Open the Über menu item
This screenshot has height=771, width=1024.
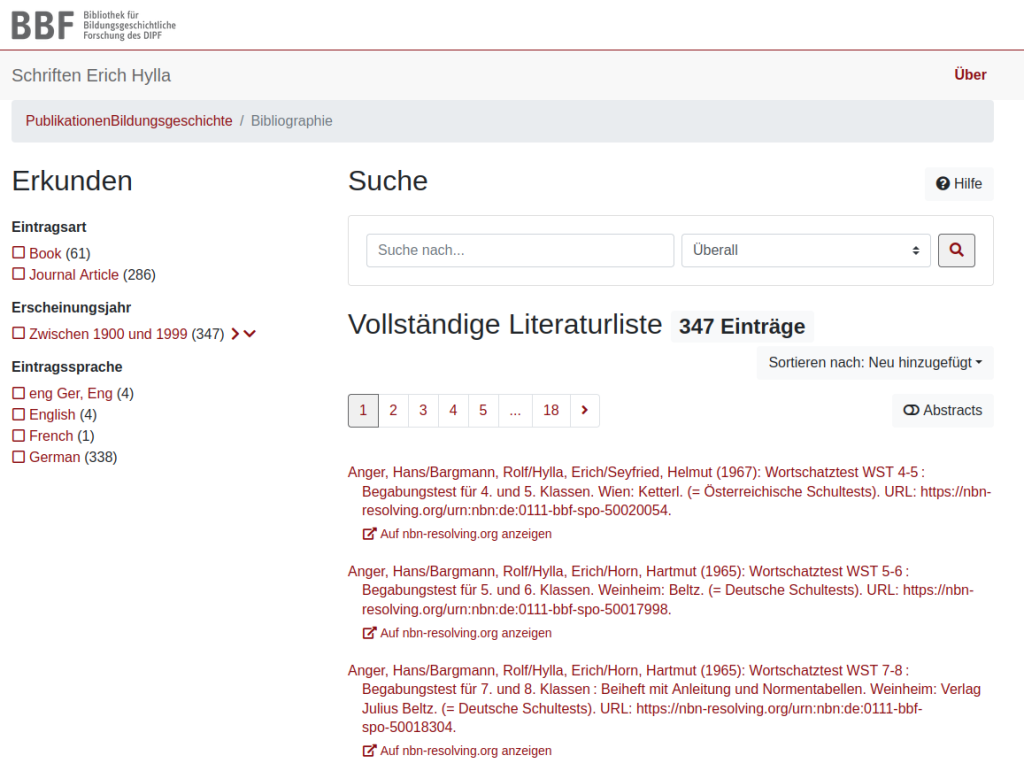[x=970, y=74]
